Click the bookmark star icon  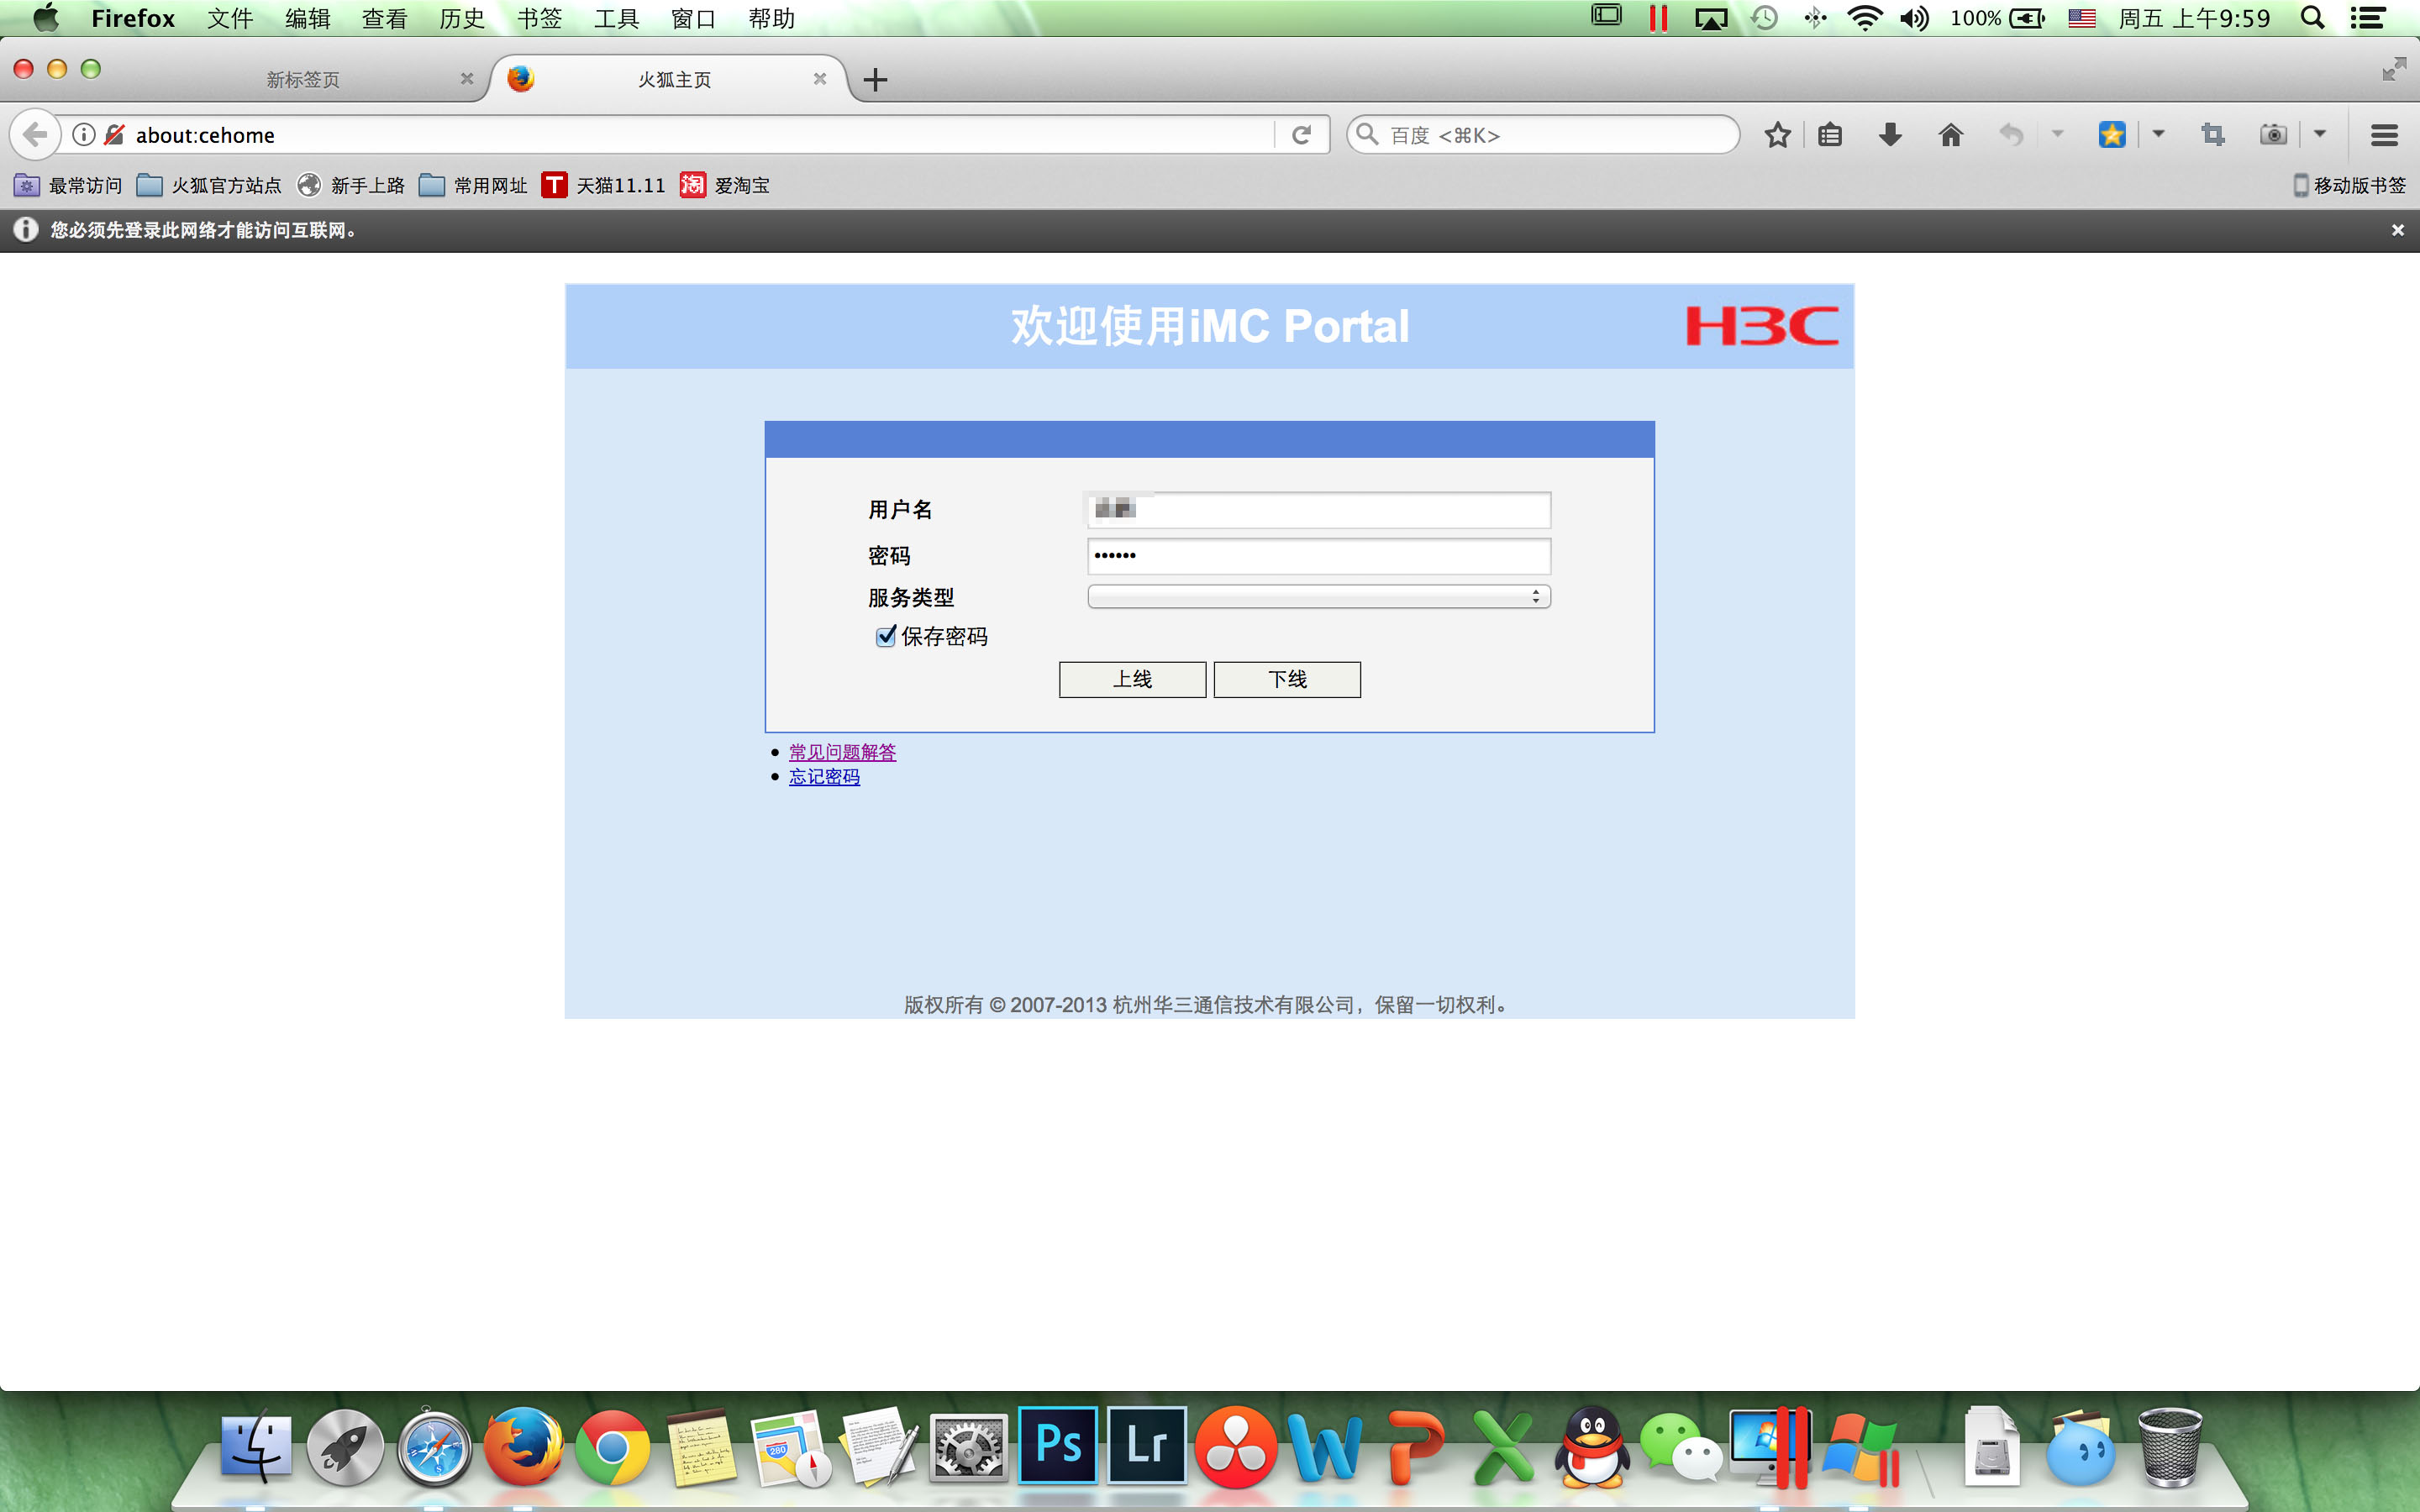tap(1777, 135)
